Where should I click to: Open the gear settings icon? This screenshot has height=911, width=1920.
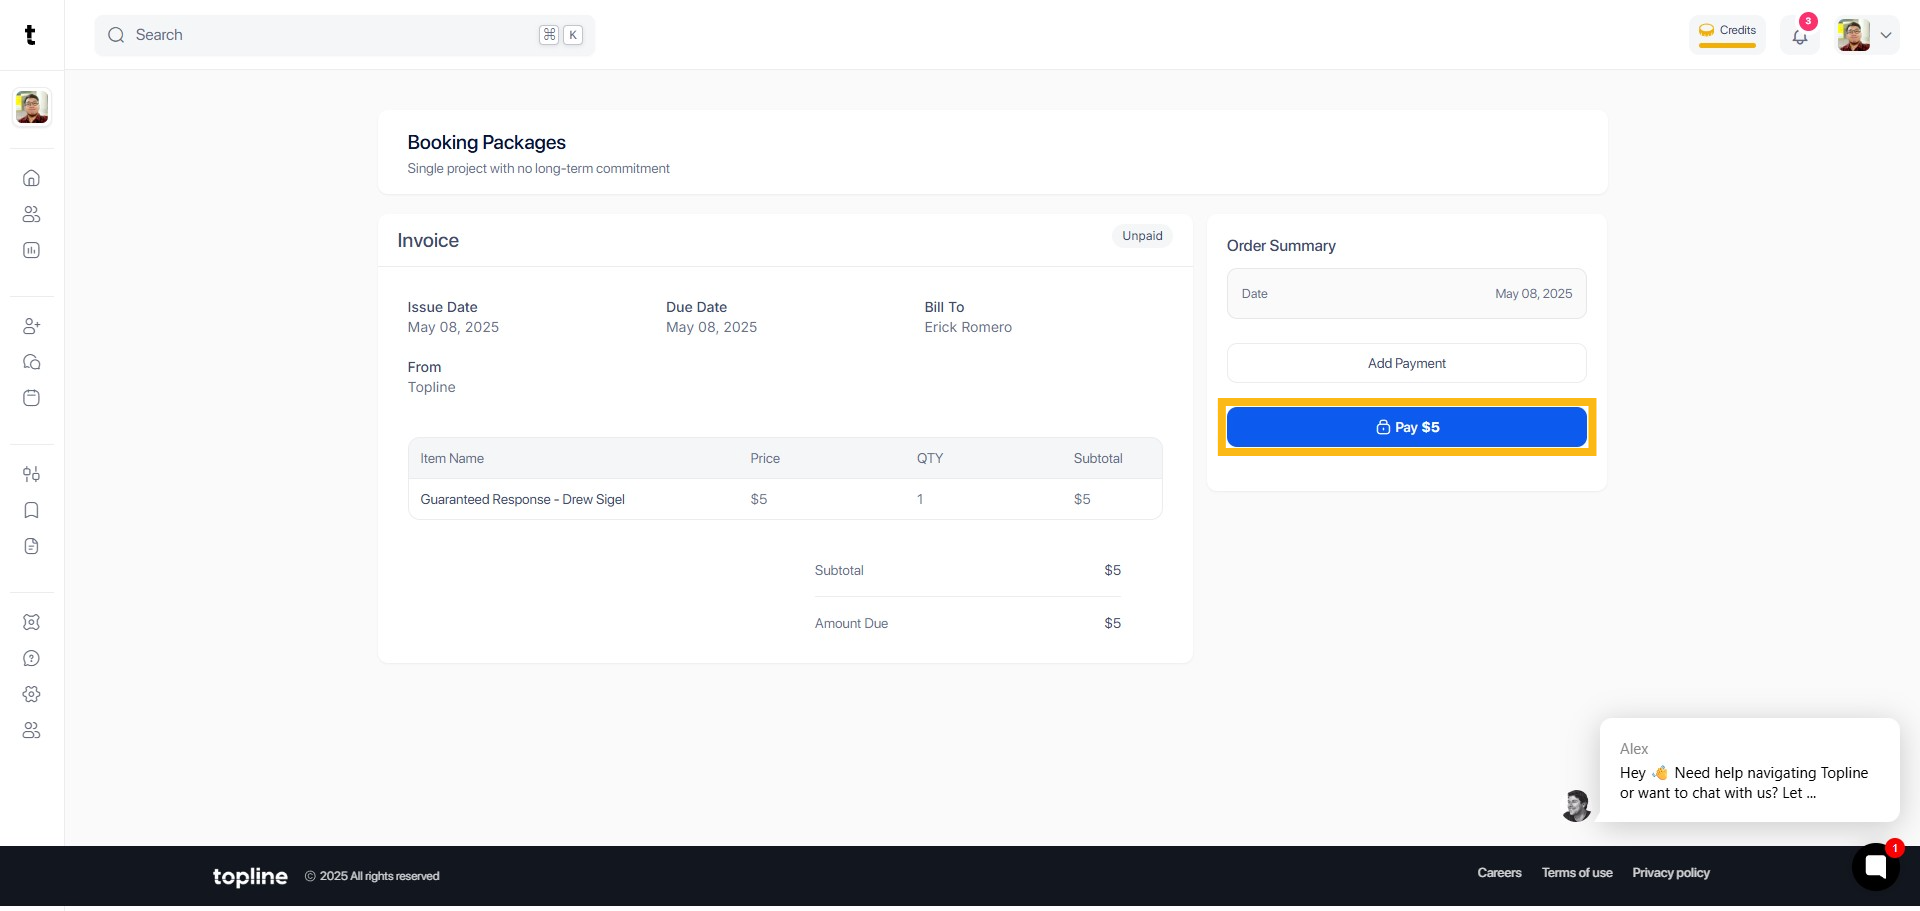click(x=32, y=694)
